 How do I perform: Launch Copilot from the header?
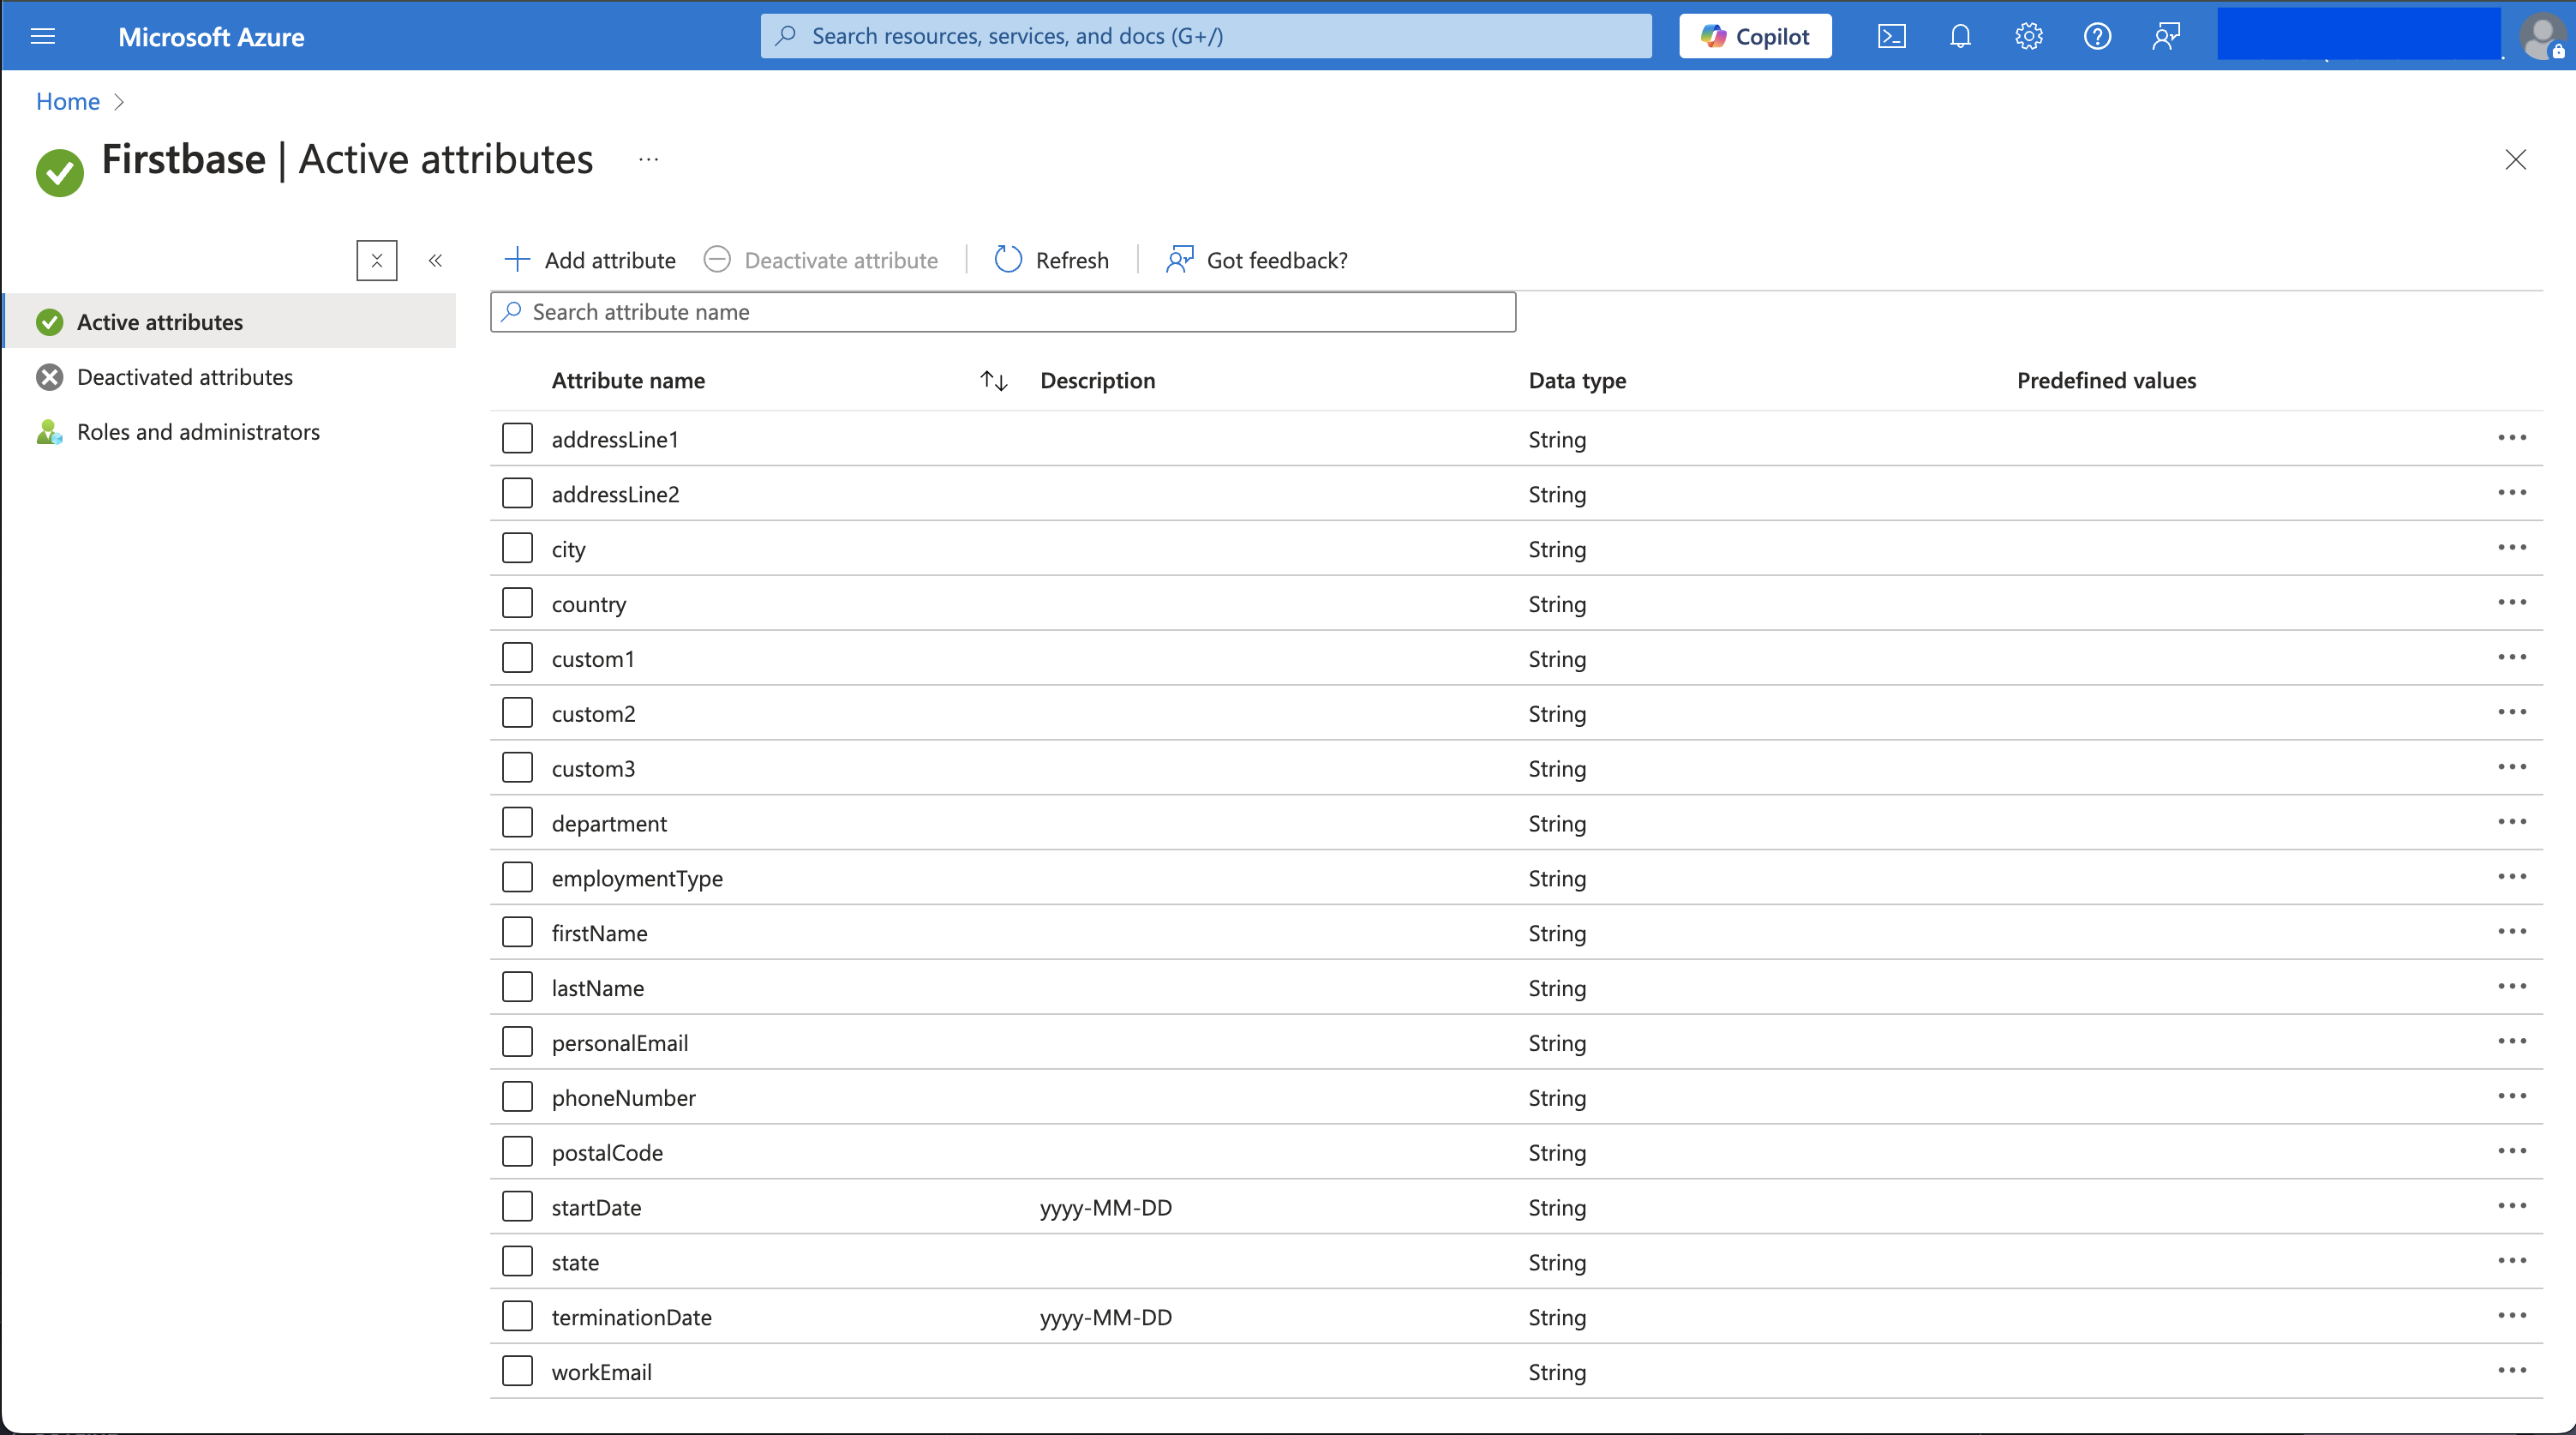(x=1755, y=37)
